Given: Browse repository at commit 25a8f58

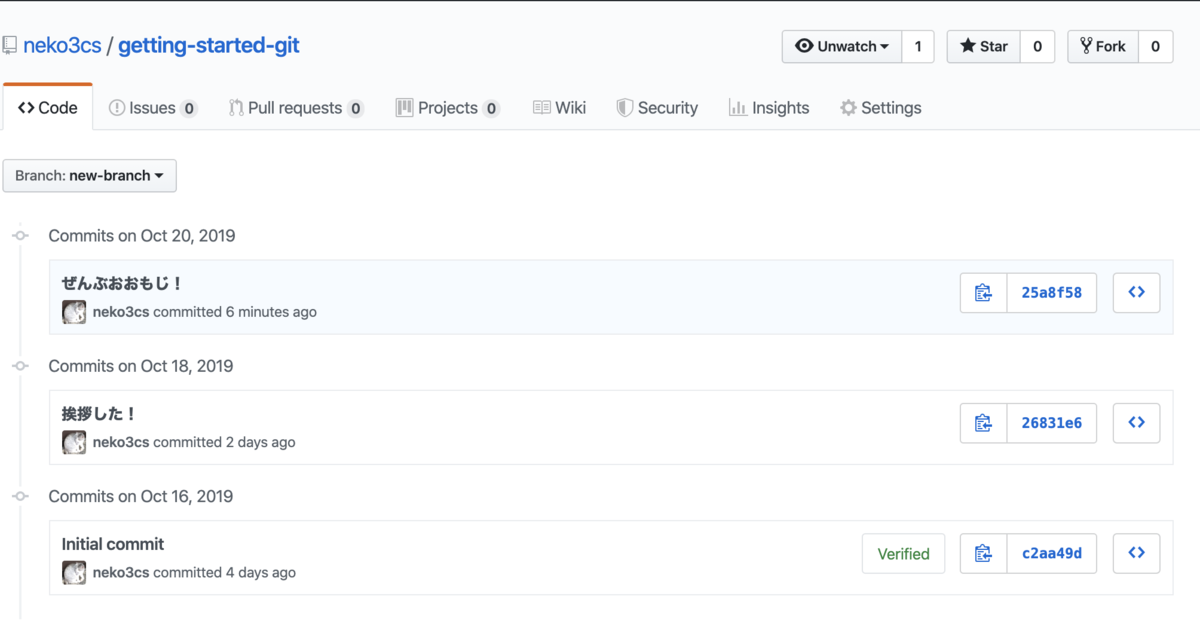Looking at the screenshot, I should (x=1136, y=293).
